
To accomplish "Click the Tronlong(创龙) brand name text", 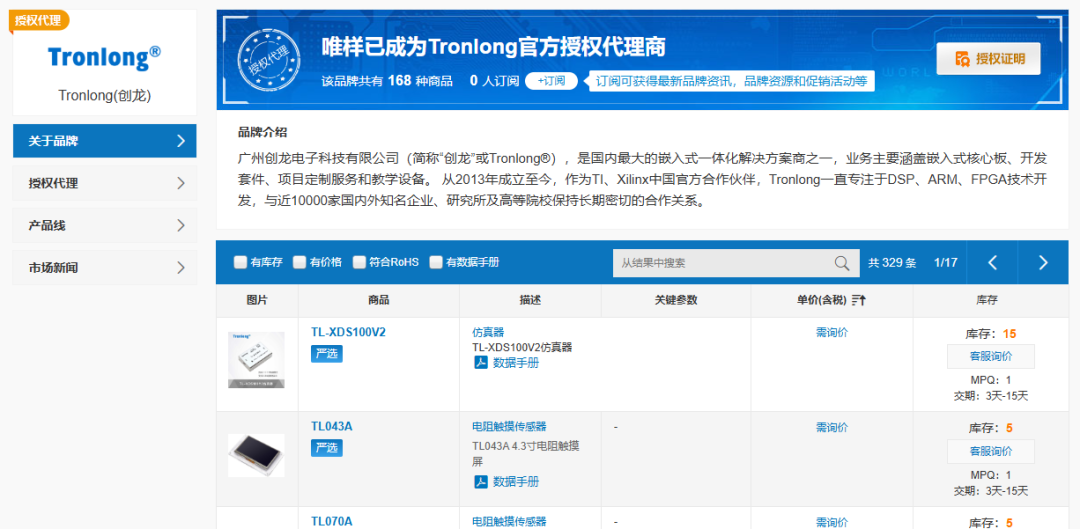I will pyautogui.click(x=105, y=95).
